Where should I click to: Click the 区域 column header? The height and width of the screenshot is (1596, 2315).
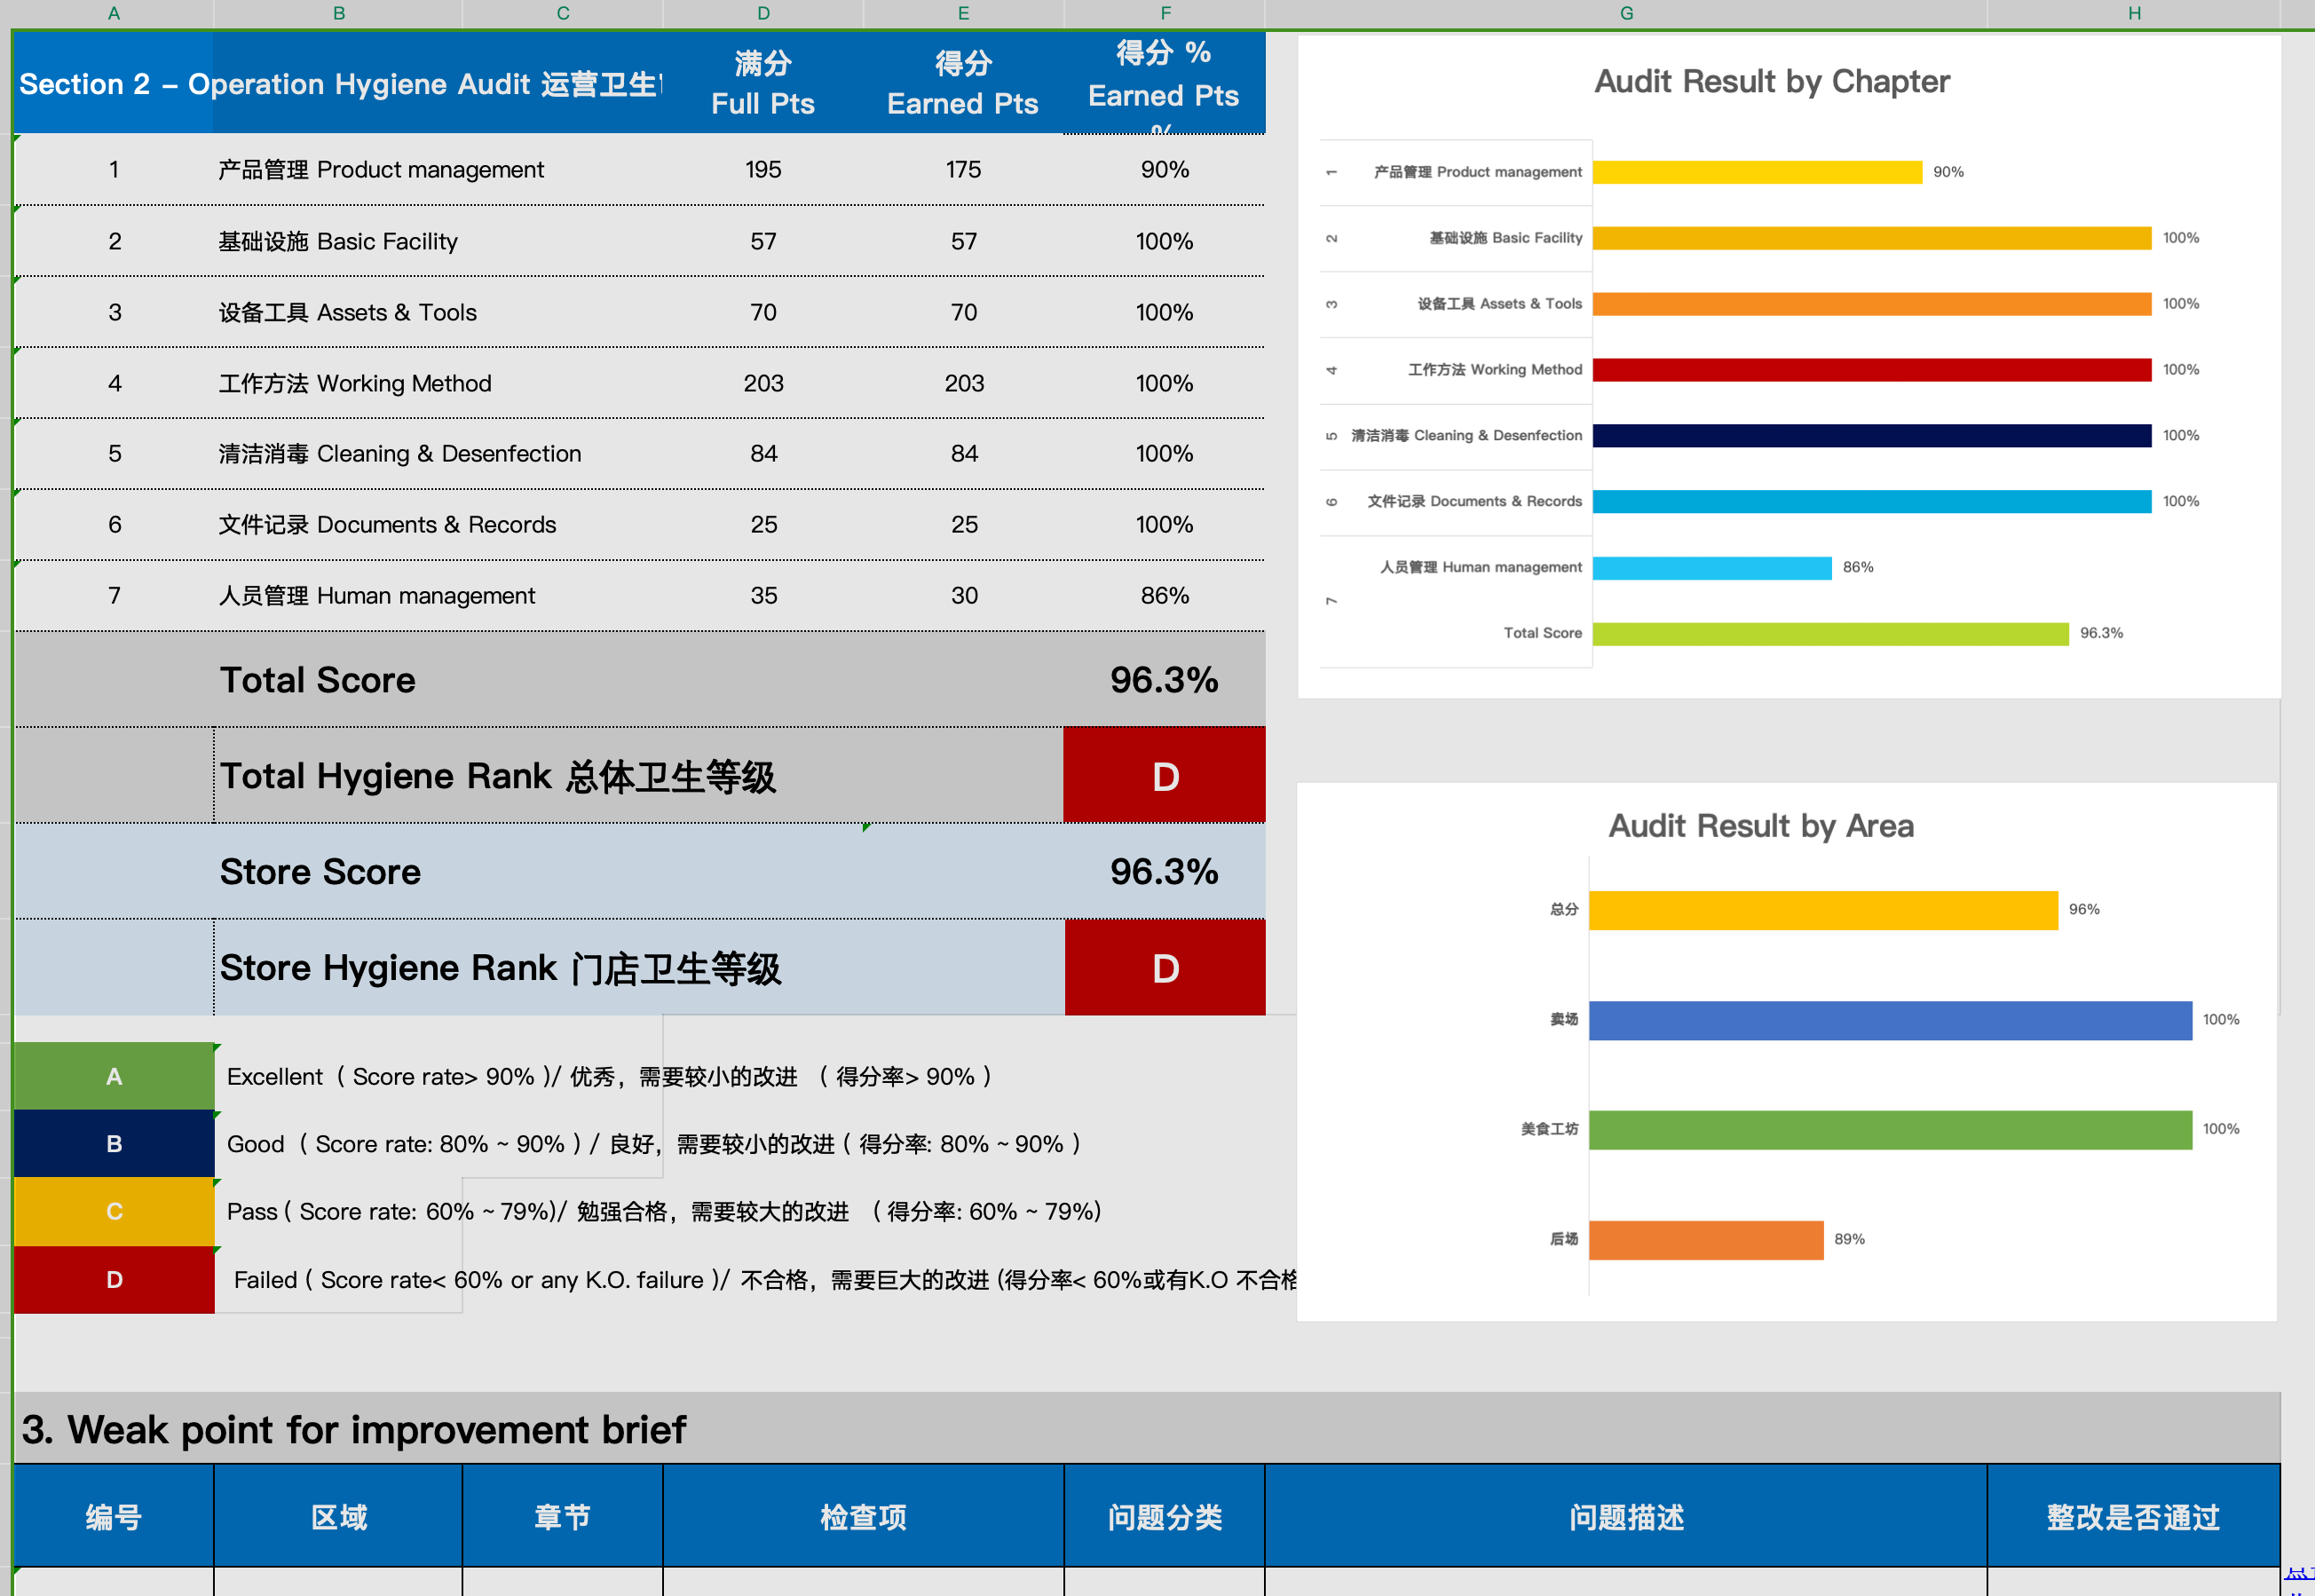click(x=339, y=1517)
